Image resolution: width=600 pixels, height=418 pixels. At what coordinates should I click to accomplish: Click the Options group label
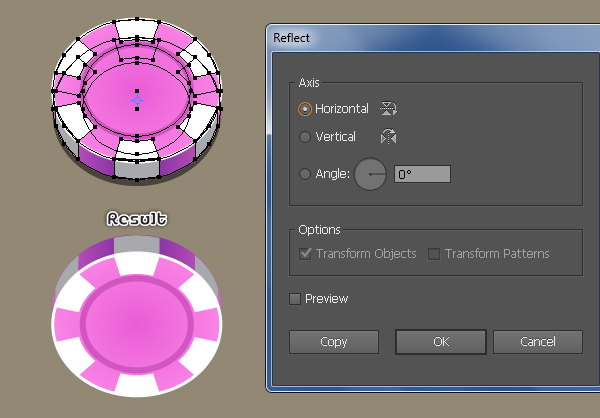click(320, 230)
